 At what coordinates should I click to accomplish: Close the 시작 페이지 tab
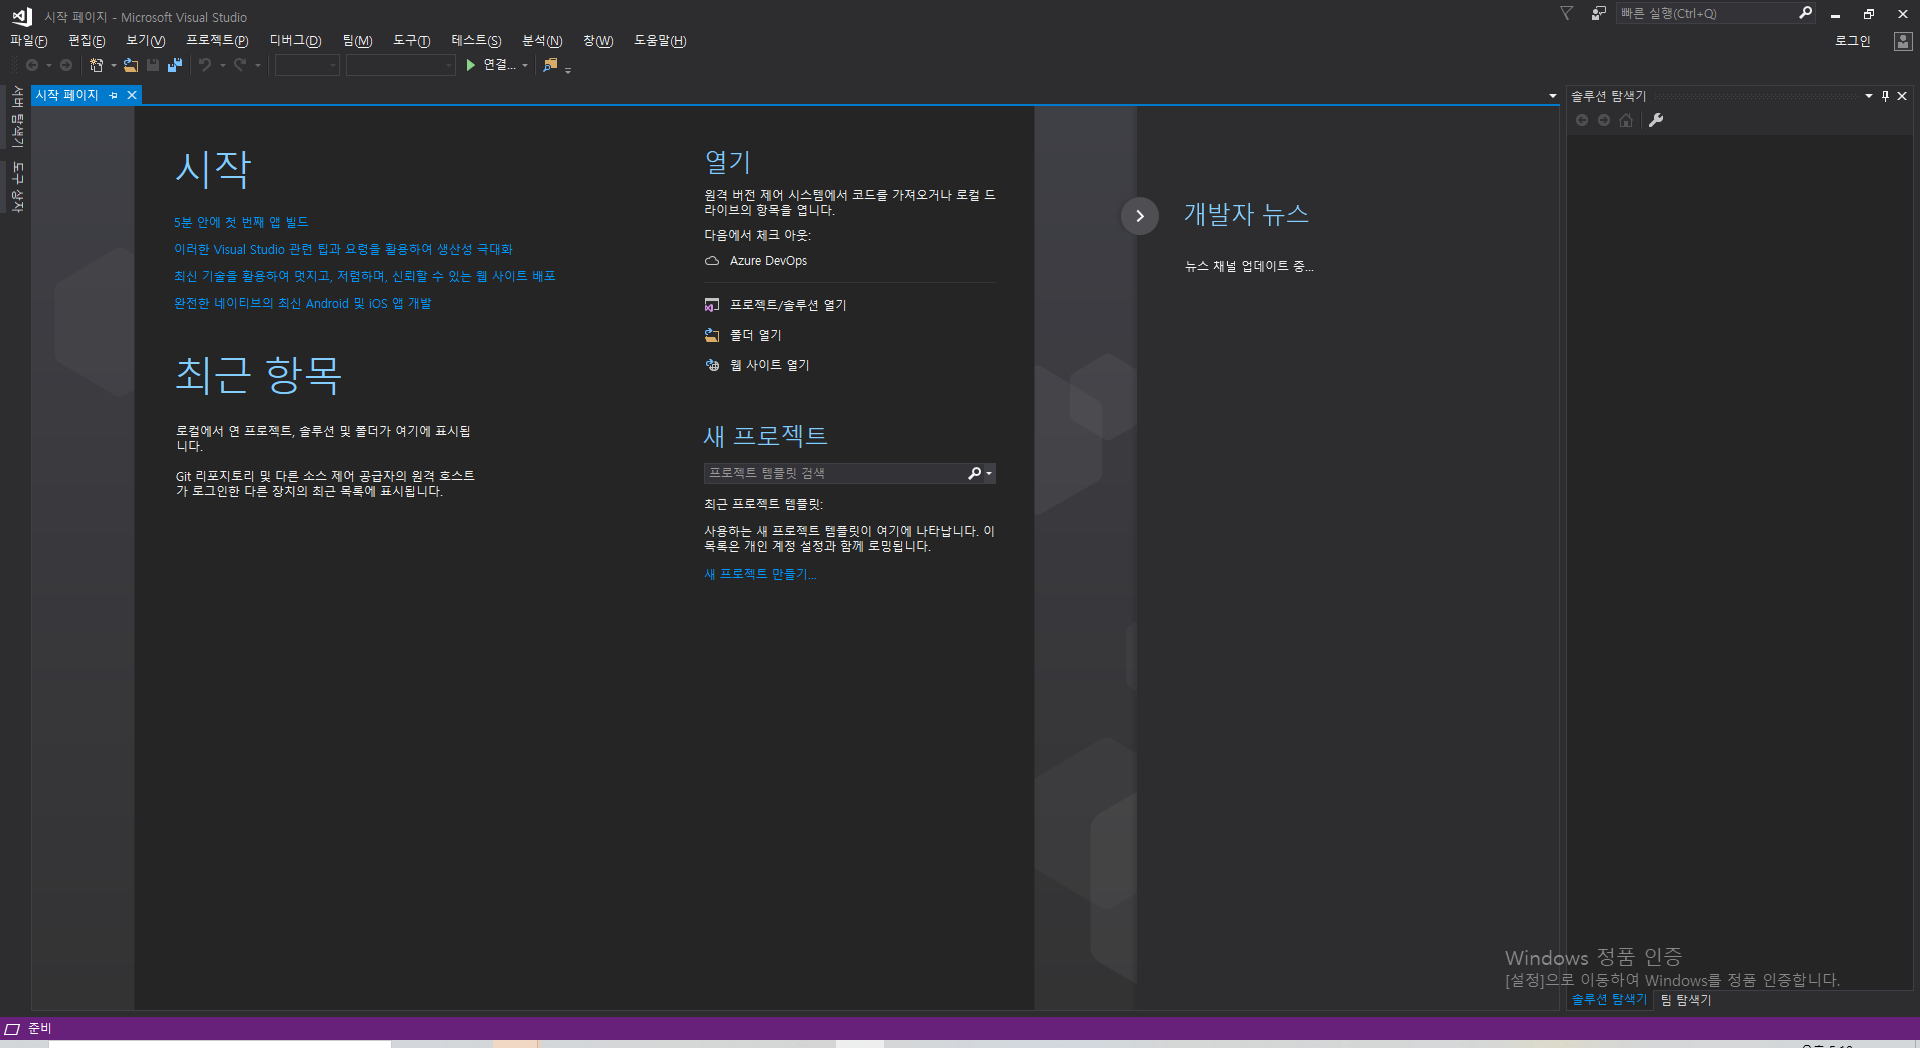[x=131, y=95]
